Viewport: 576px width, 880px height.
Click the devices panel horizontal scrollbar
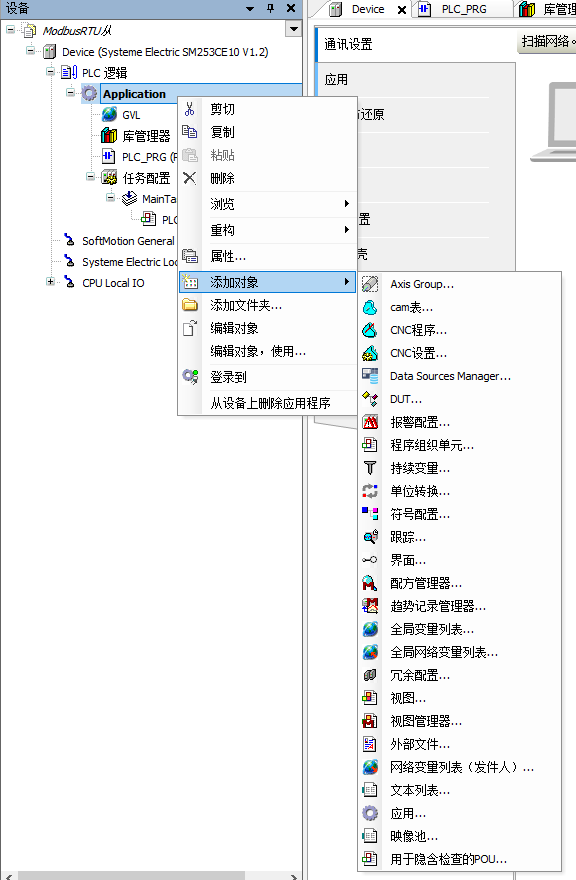click(132, 876)
